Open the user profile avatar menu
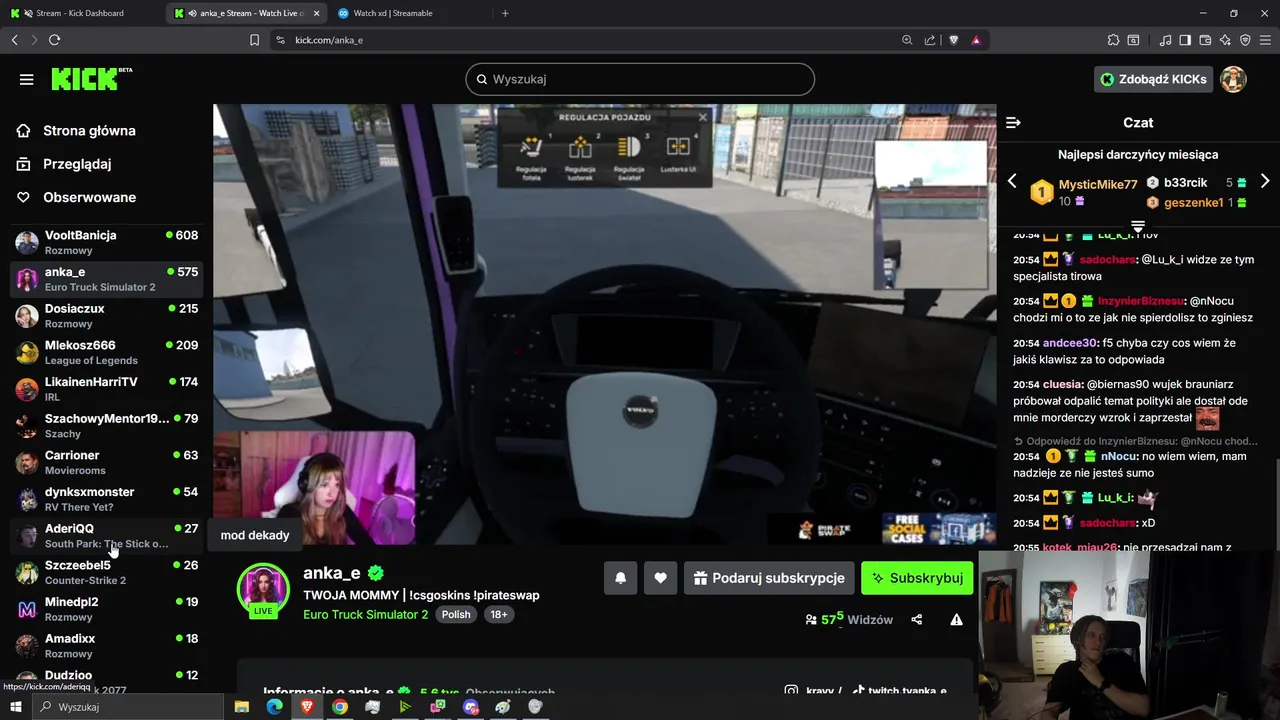The image size is (1280, 720). 1233,79
